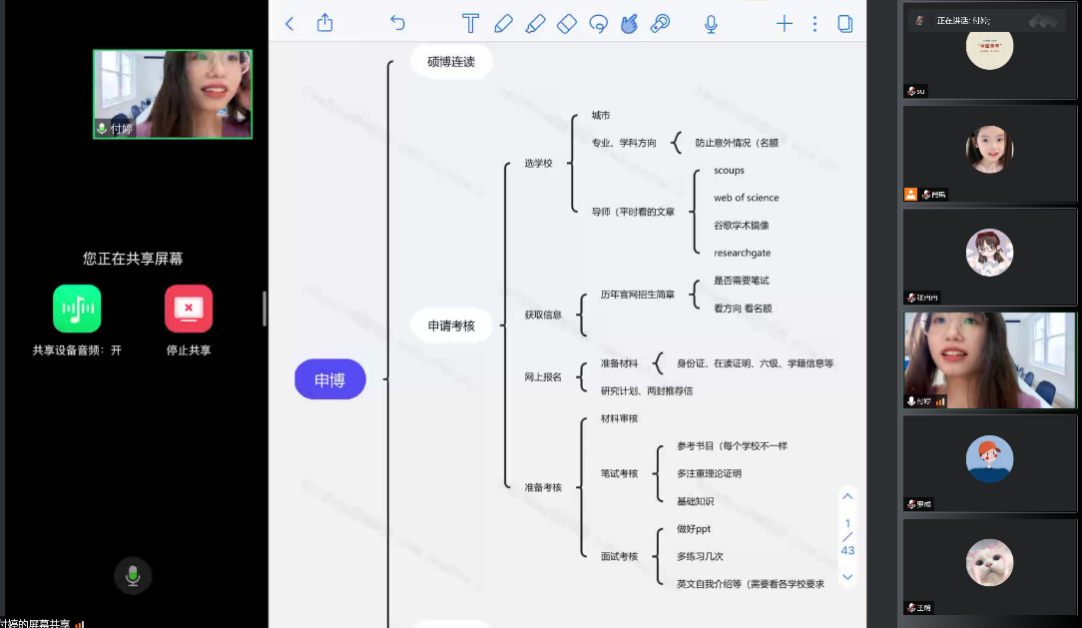Go to previous page with up chevron
This screenshot has height=628, width=1082.
point(848,496)
